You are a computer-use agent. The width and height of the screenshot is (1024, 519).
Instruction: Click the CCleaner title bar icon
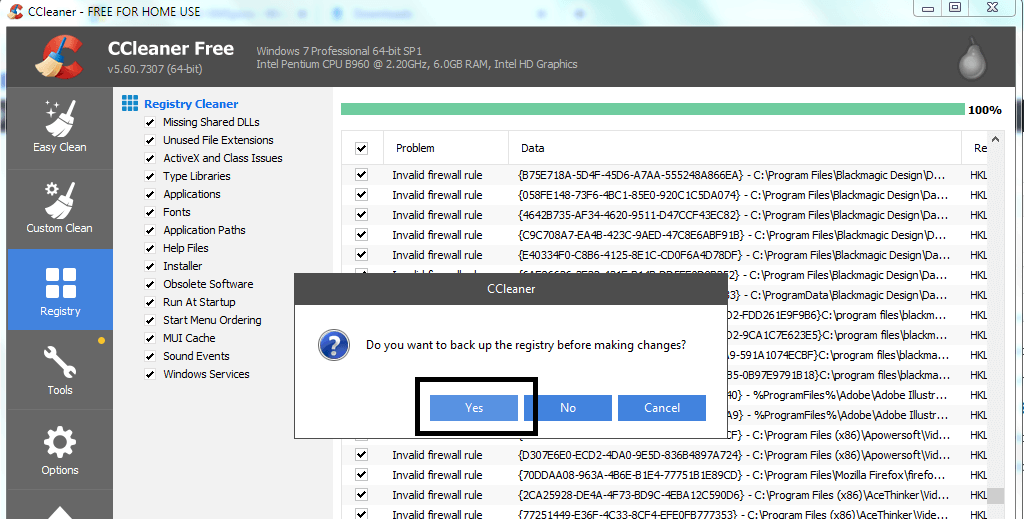click(15, 11)
